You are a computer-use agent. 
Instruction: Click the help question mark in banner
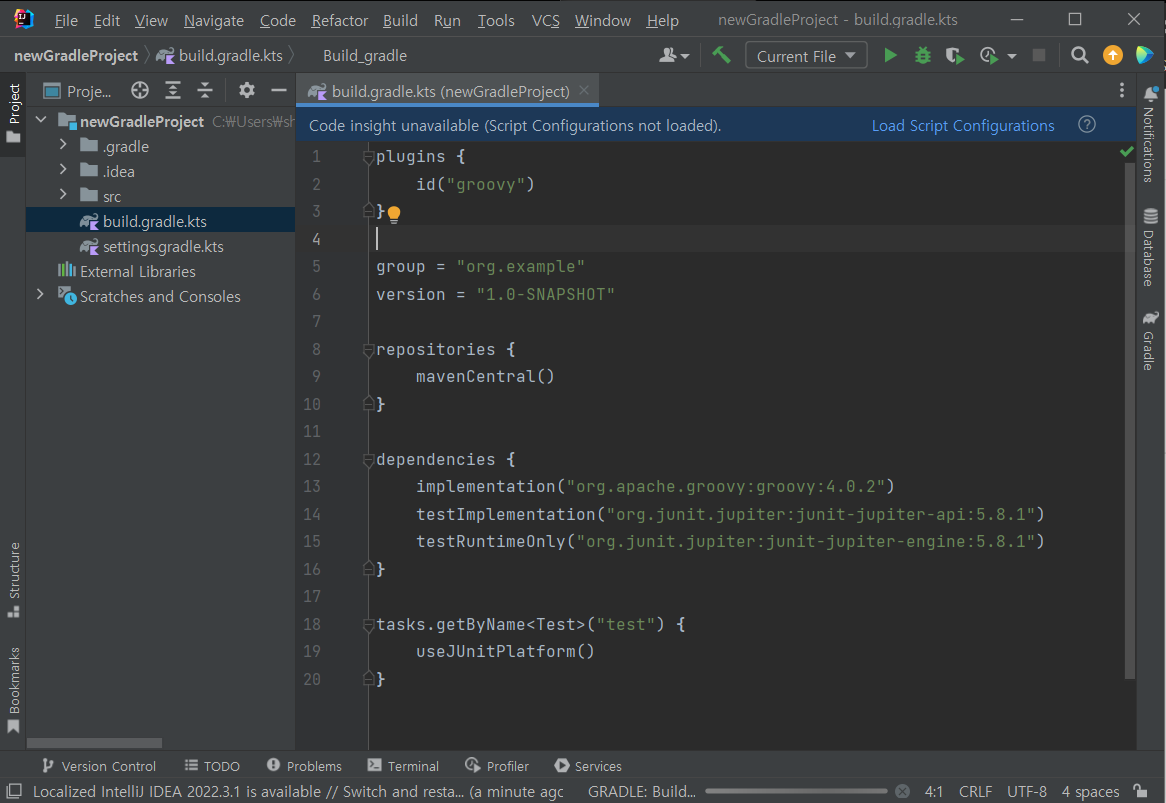(x=1086, y=125)
